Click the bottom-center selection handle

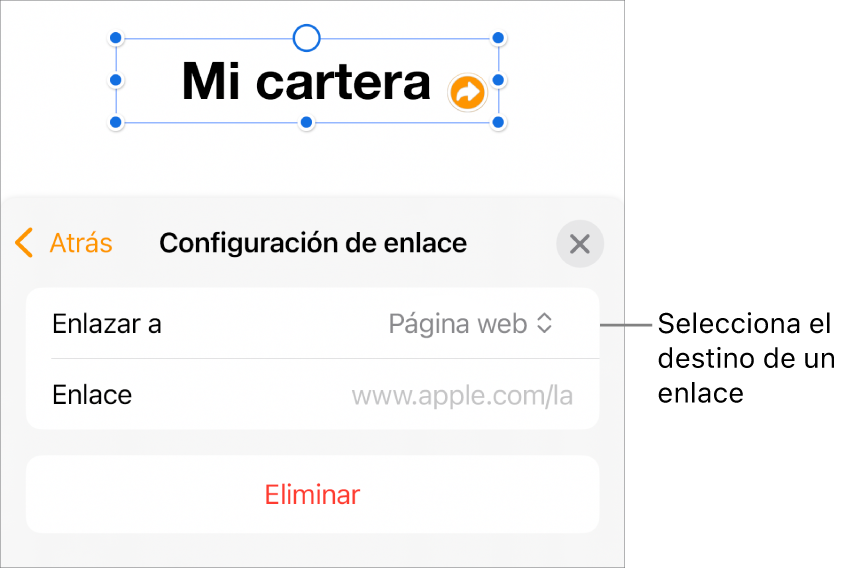[307, 123]
